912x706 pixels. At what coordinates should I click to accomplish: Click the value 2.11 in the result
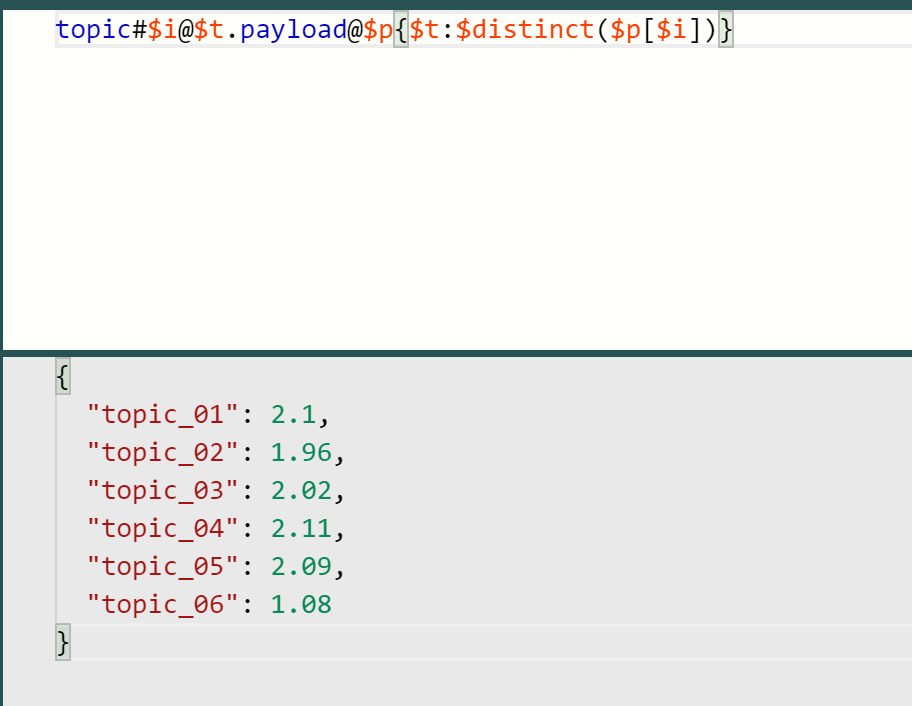pos(301,529)
